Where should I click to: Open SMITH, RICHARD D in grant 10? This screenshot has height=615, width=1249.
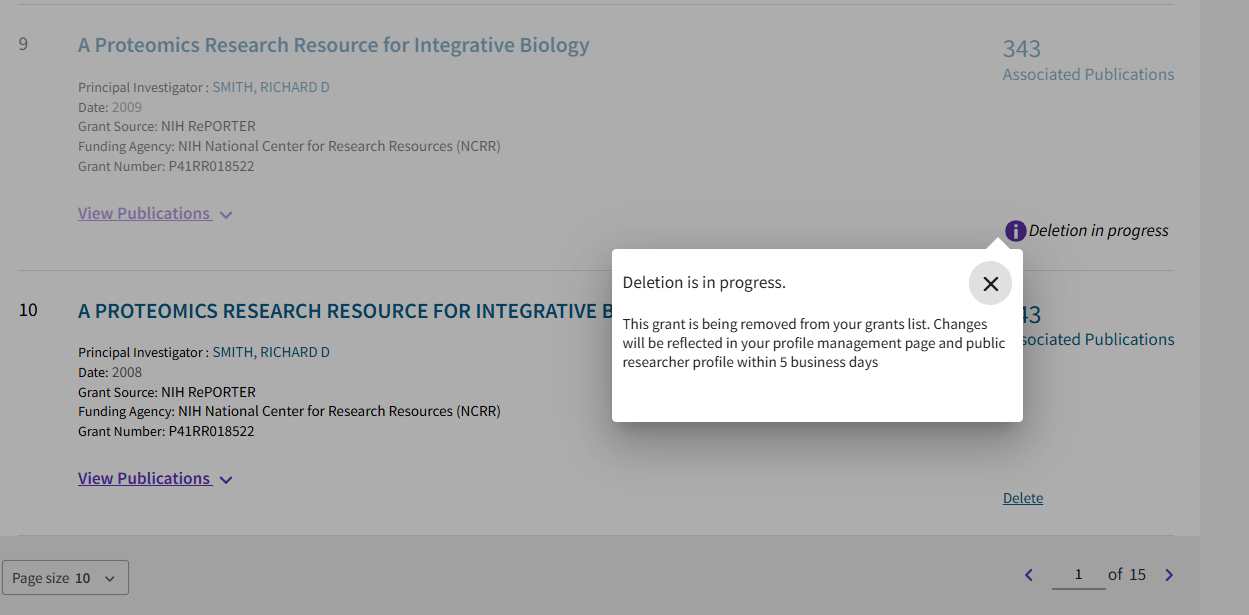(270, 352)
